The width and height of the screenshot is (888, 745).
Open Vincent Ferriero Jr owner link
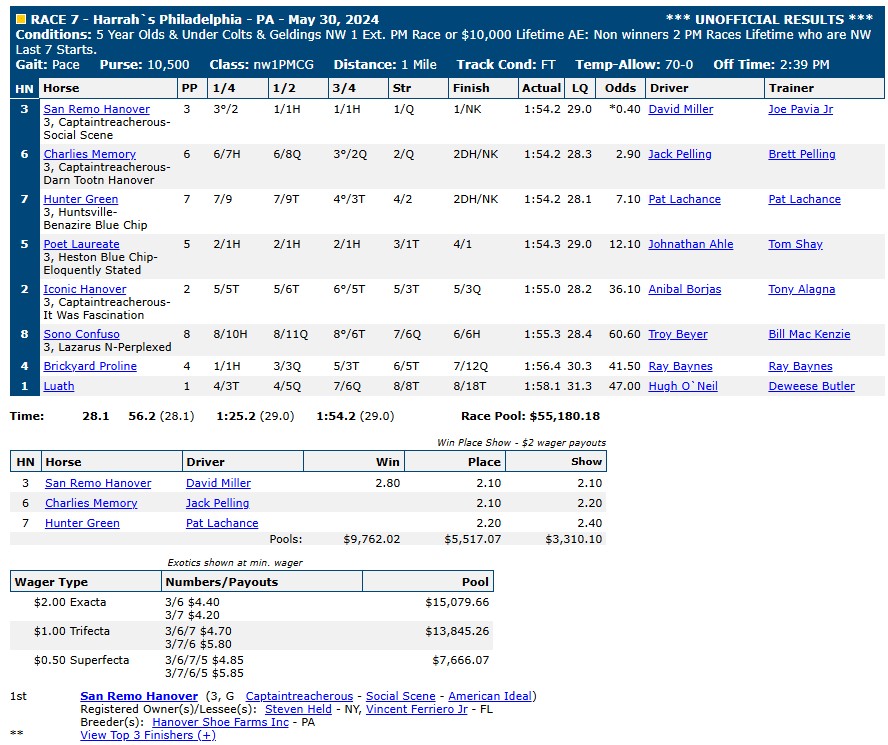point(417,709)
